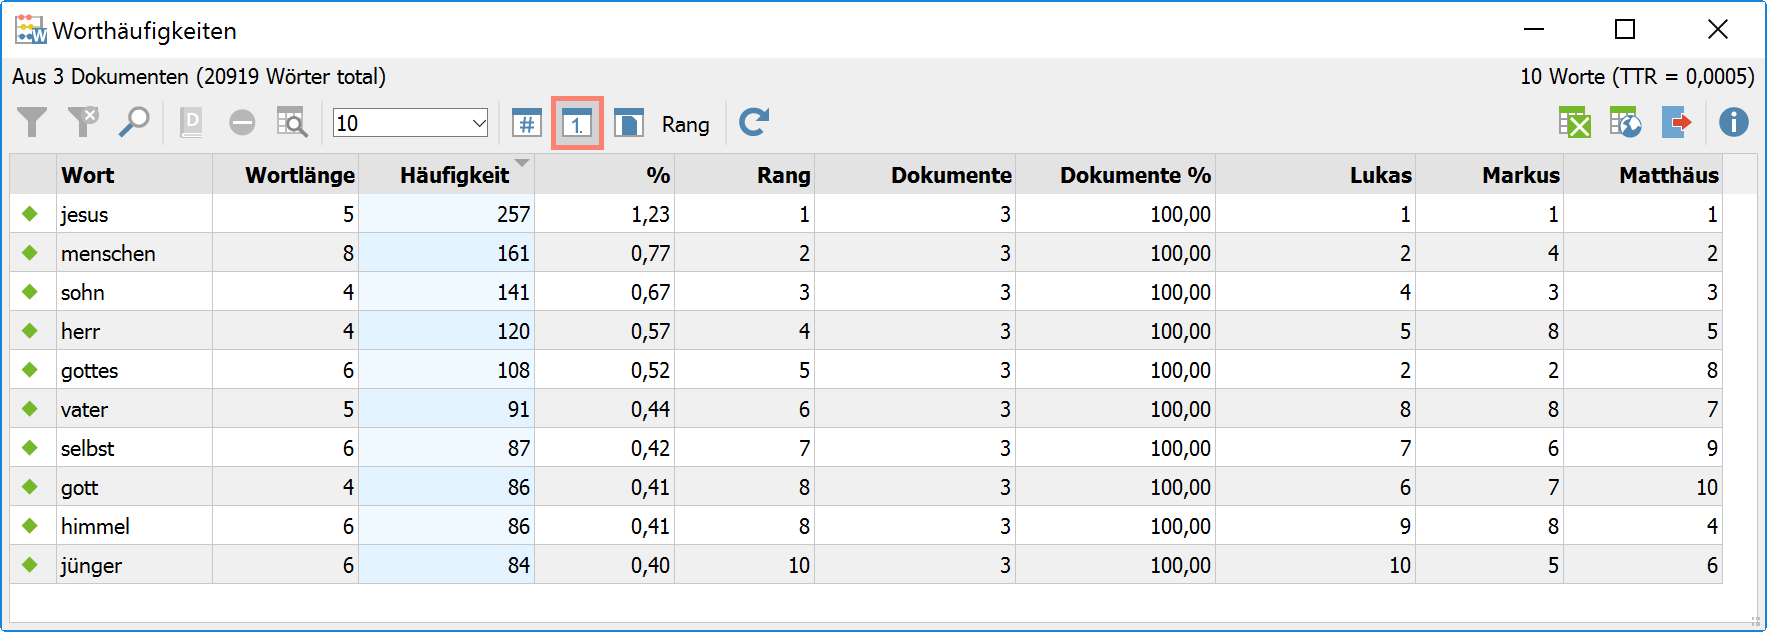The image size is (1771, 632).
Task: Click the export icon with red arrow
Action: [1676, 123]
